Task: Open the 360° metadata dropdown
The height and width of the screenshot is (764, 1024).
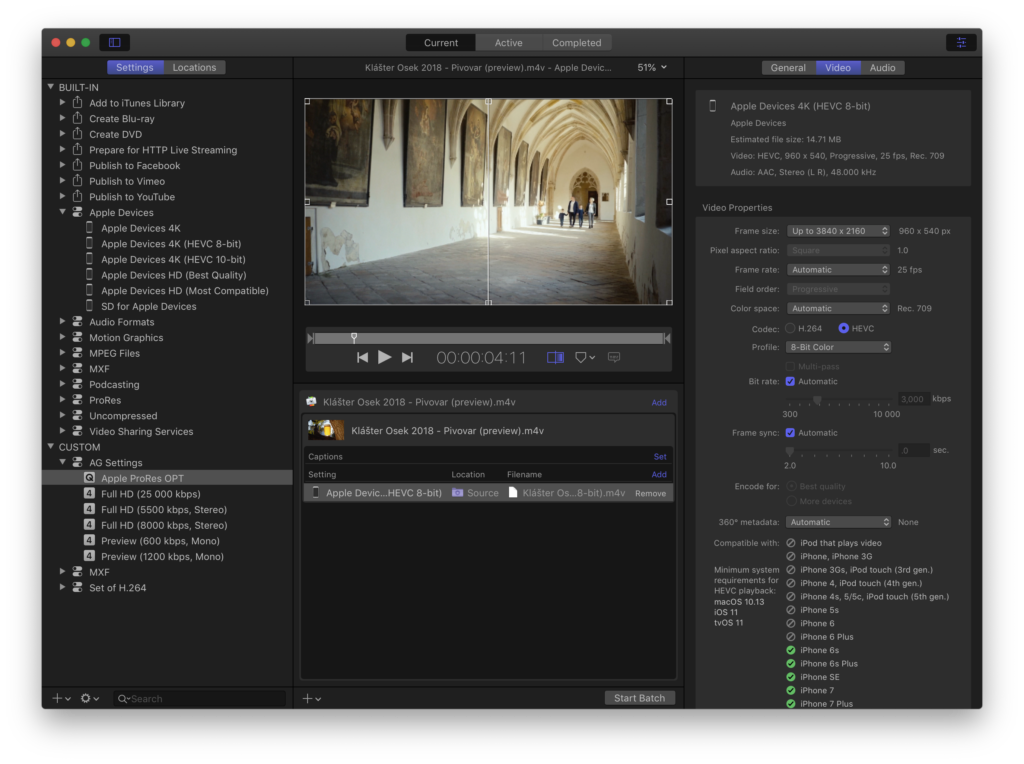Action: (839, 522)
